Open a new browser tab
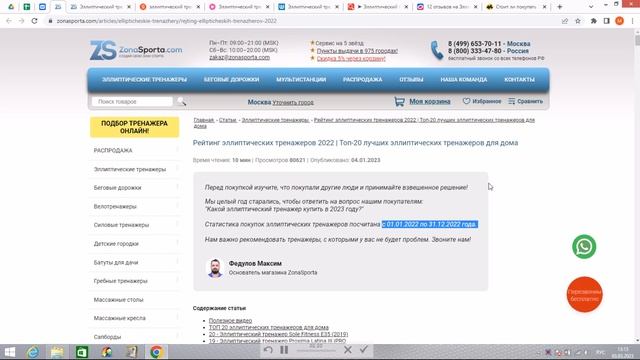Screen dimensions: 640x360 (560, 7)
